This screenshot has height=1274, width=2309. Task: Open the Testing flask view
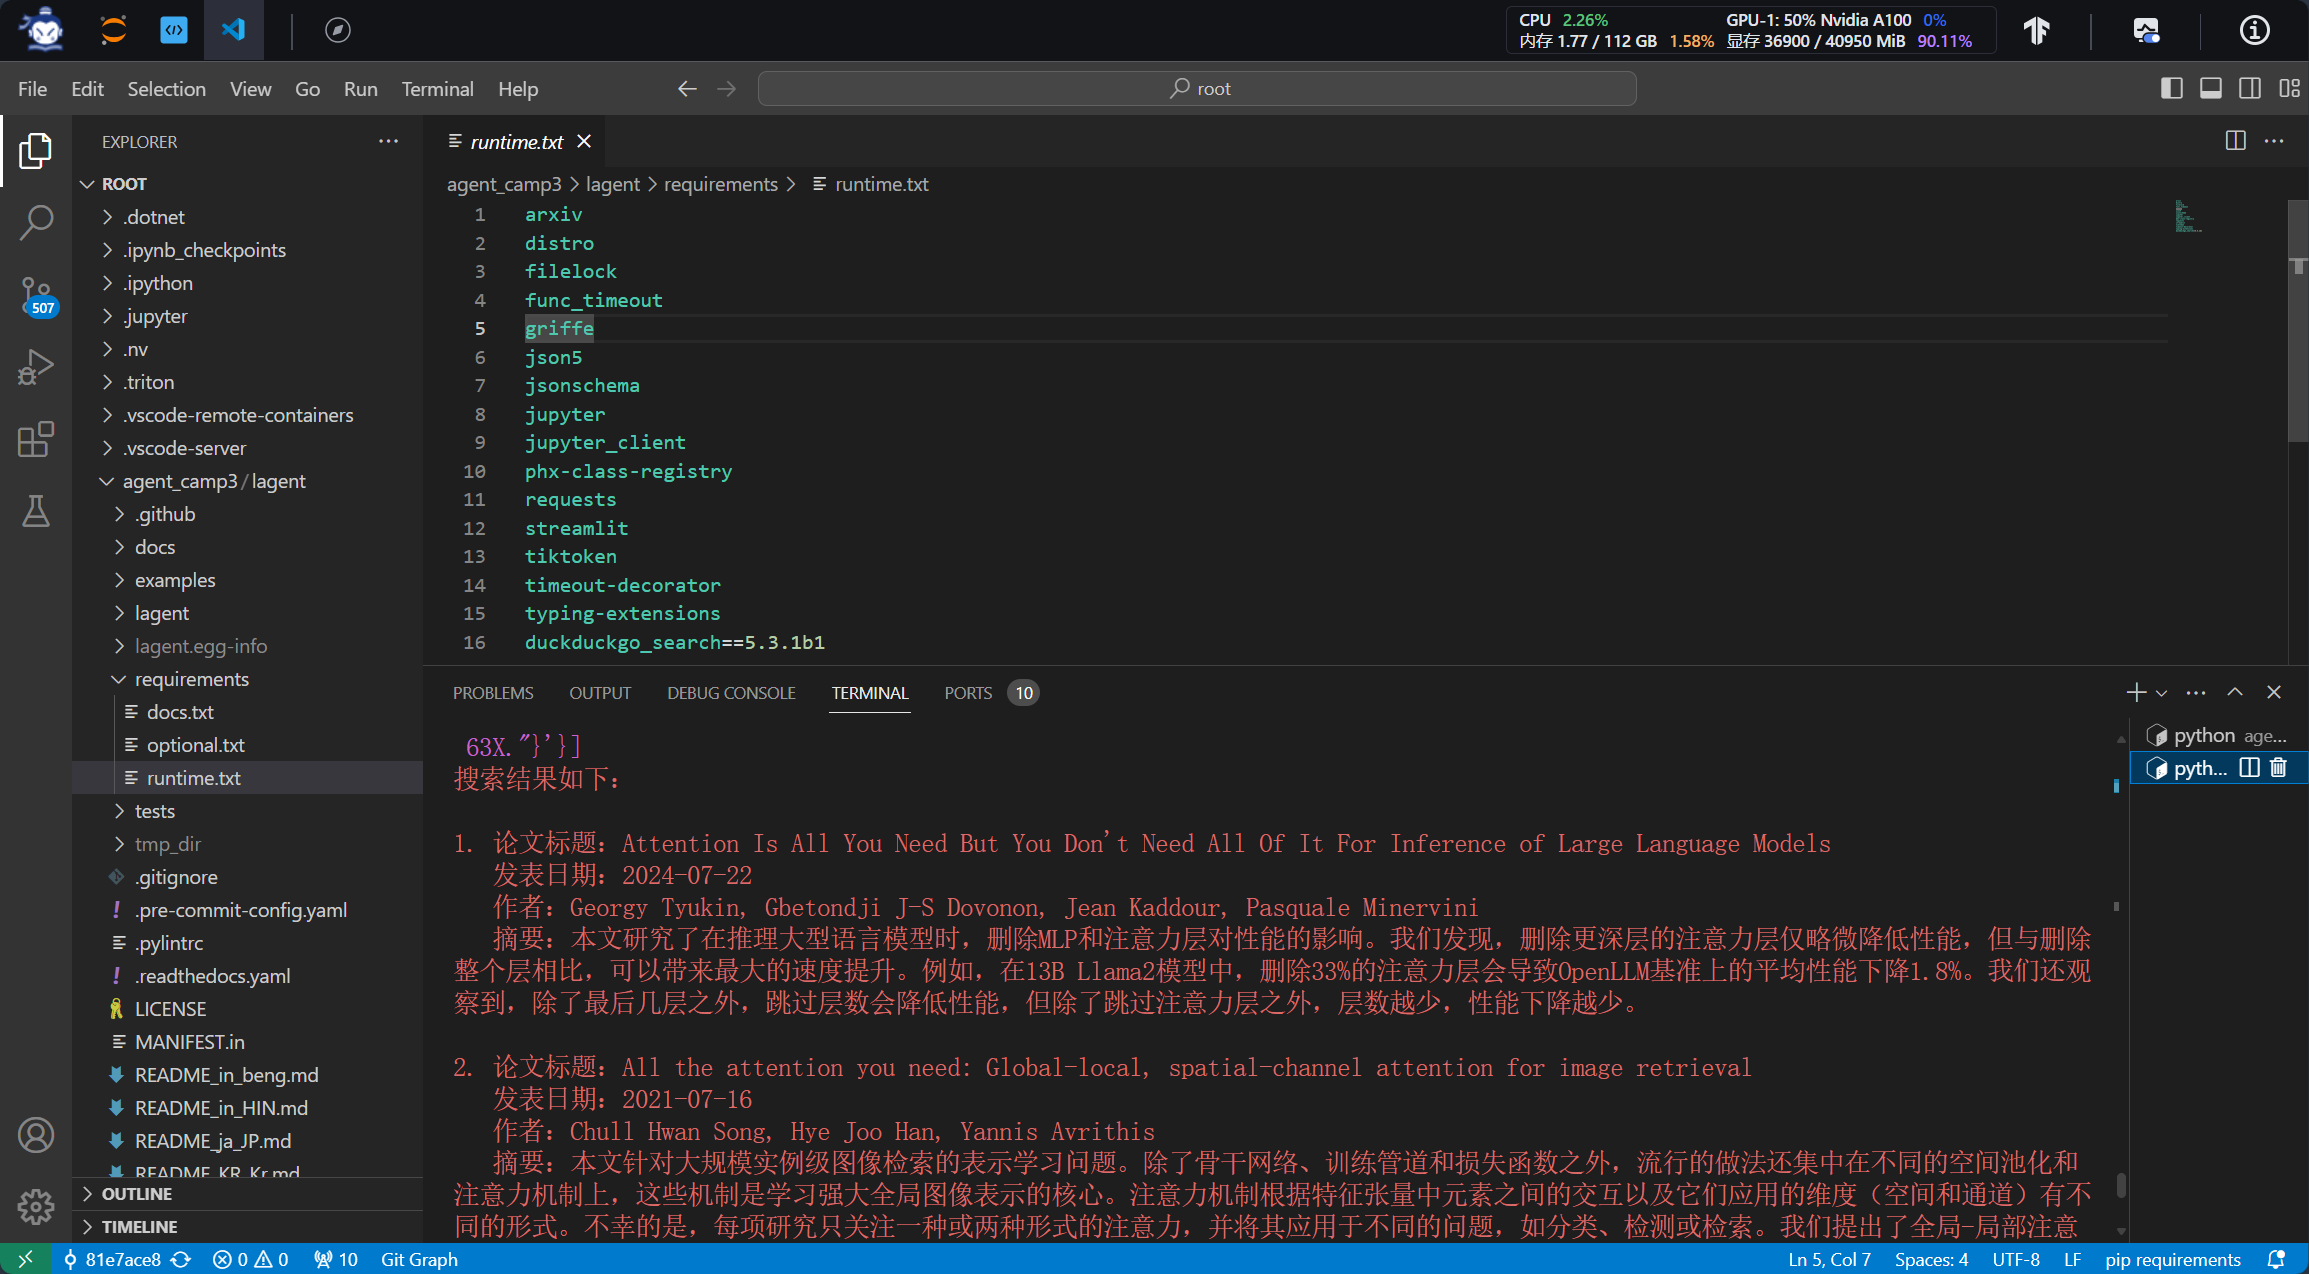[36, 511]
